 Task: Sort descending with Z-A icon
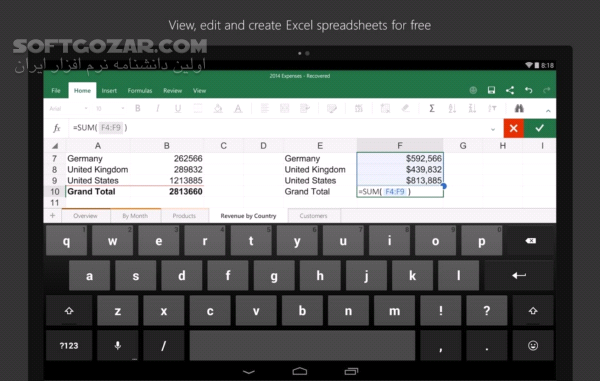tap(472, 109)
